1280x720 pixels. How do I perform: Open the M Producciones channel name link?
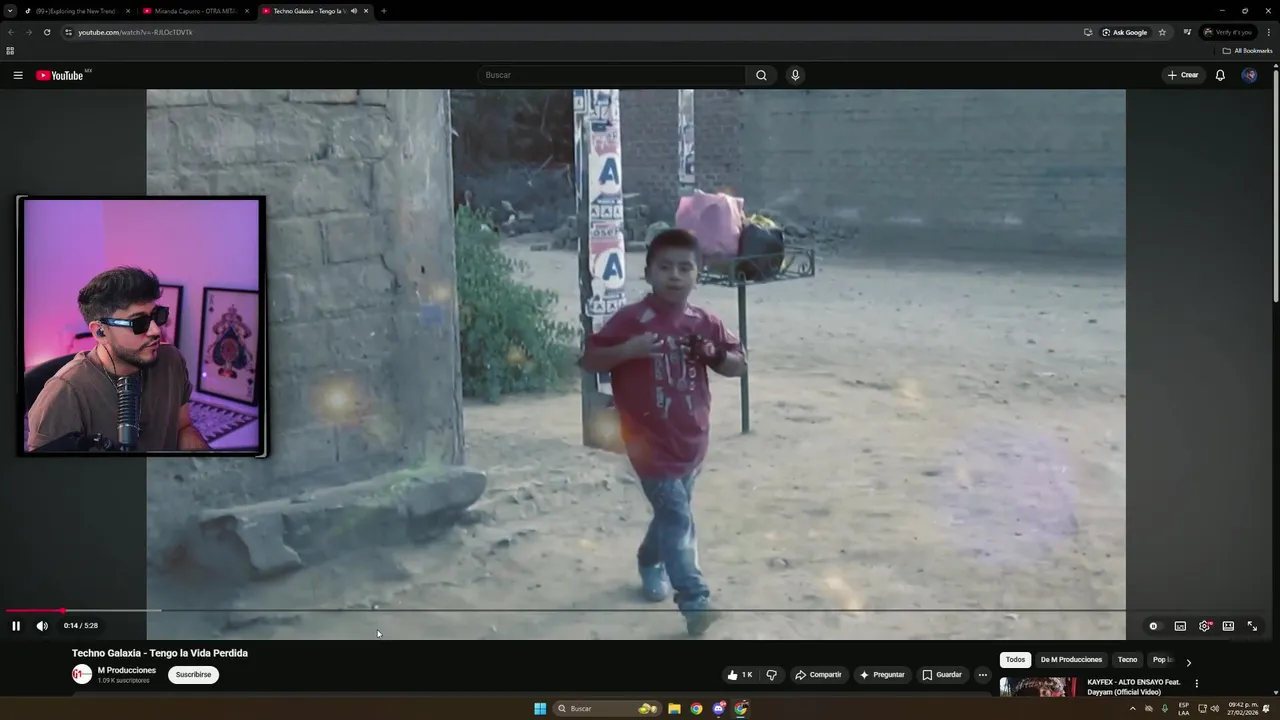127,670
